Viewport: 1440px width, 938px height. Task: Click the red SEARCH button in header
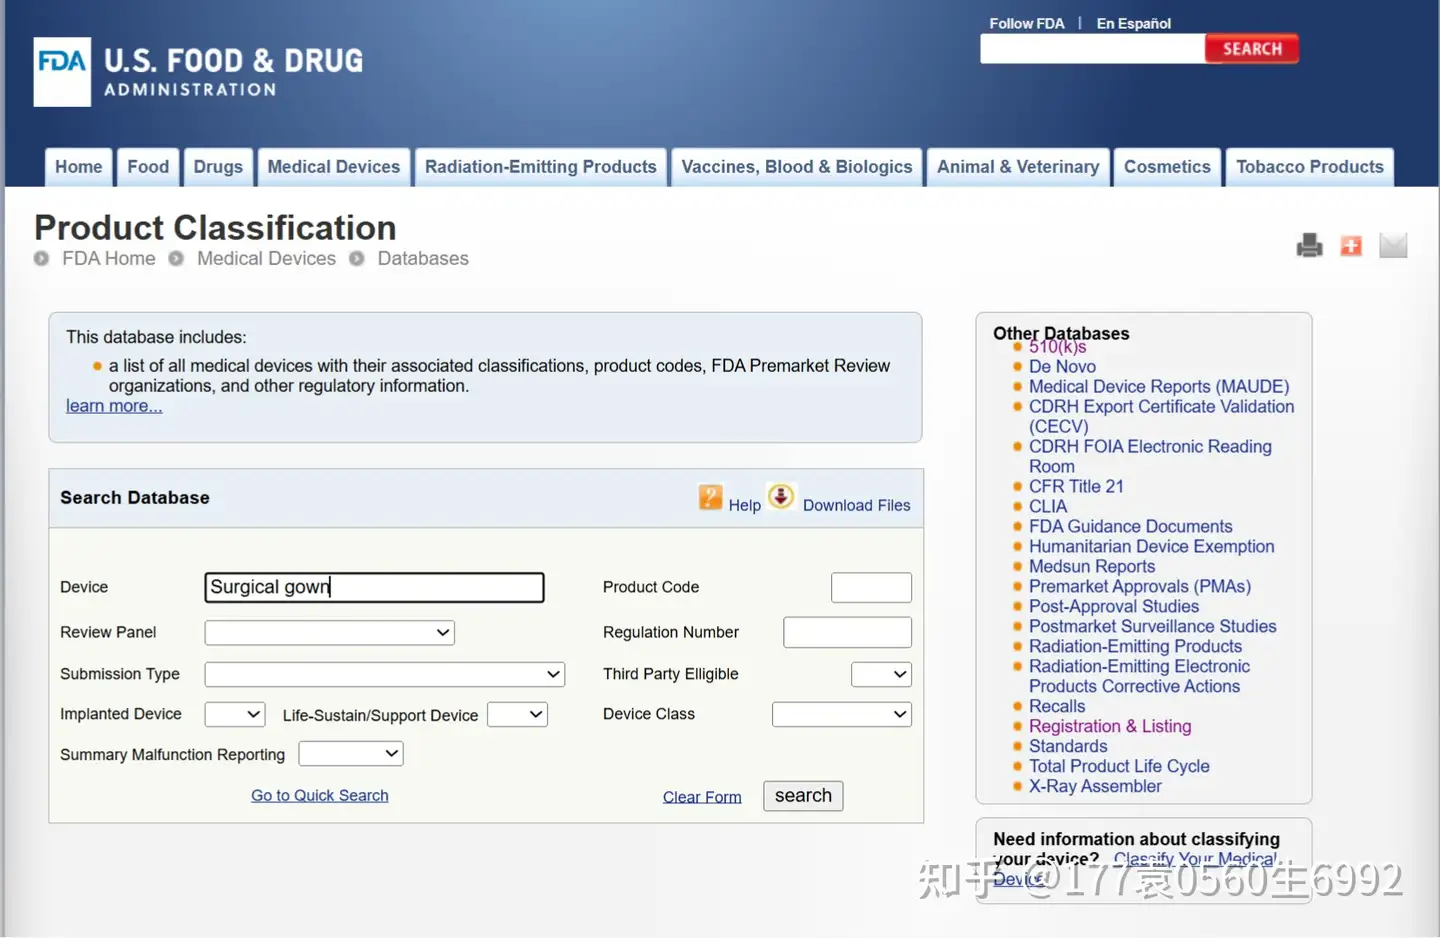[x=1252, y=49]
